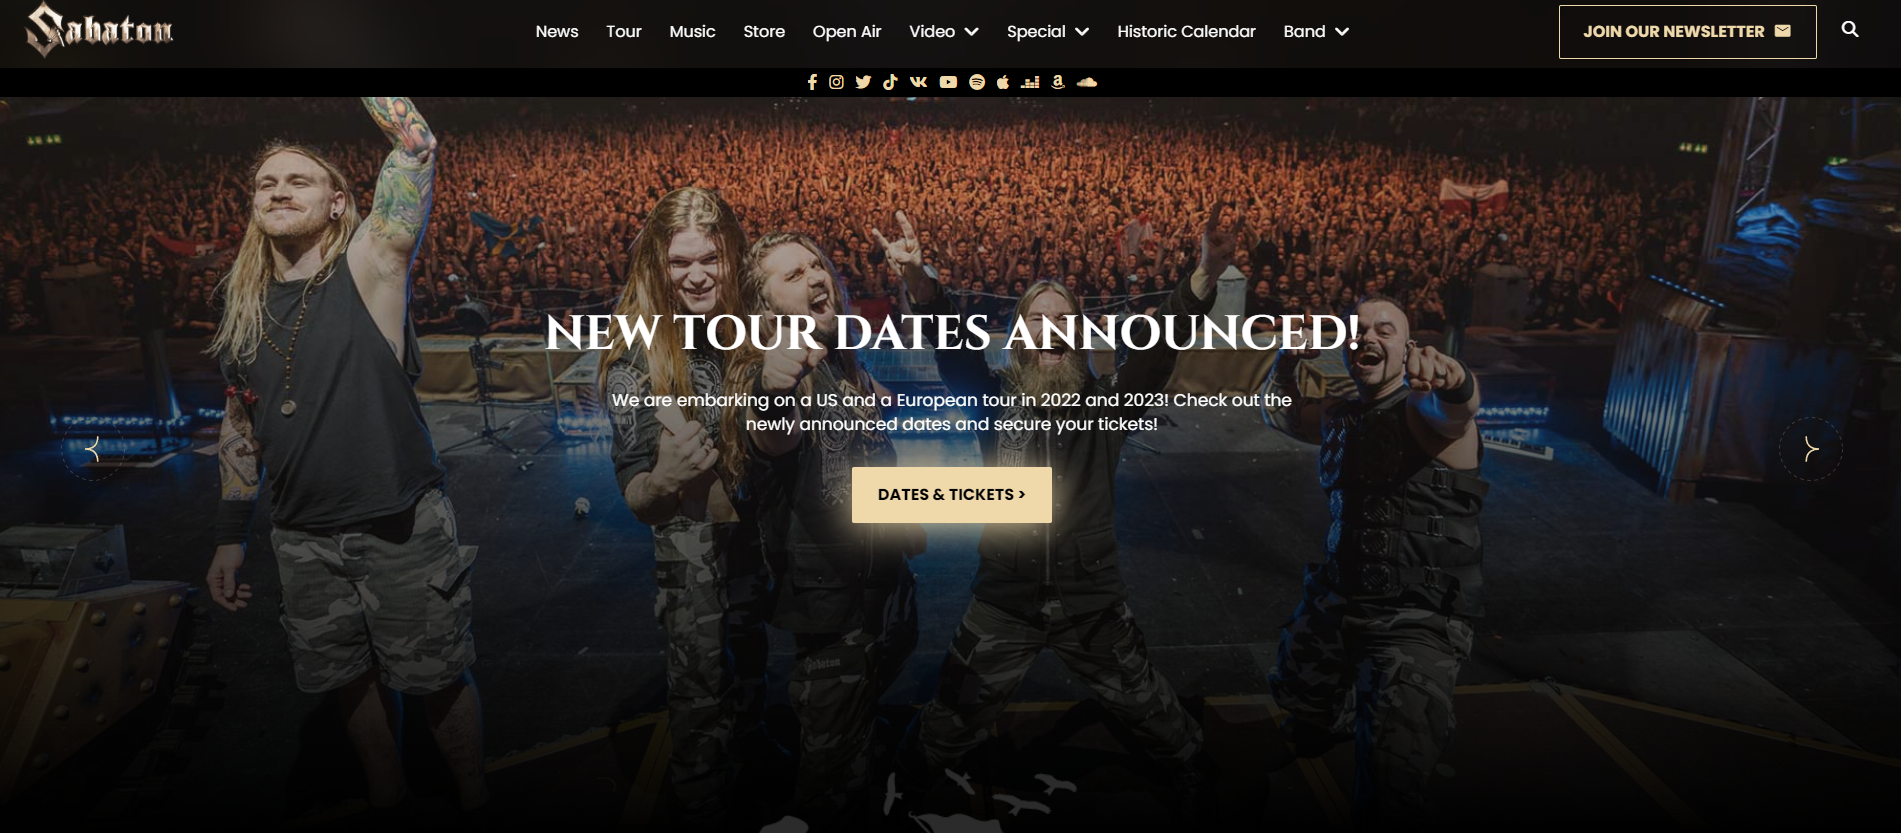Open the Facebook social icon
Screen dimensions: 1901x833
[x=812, y=82]
